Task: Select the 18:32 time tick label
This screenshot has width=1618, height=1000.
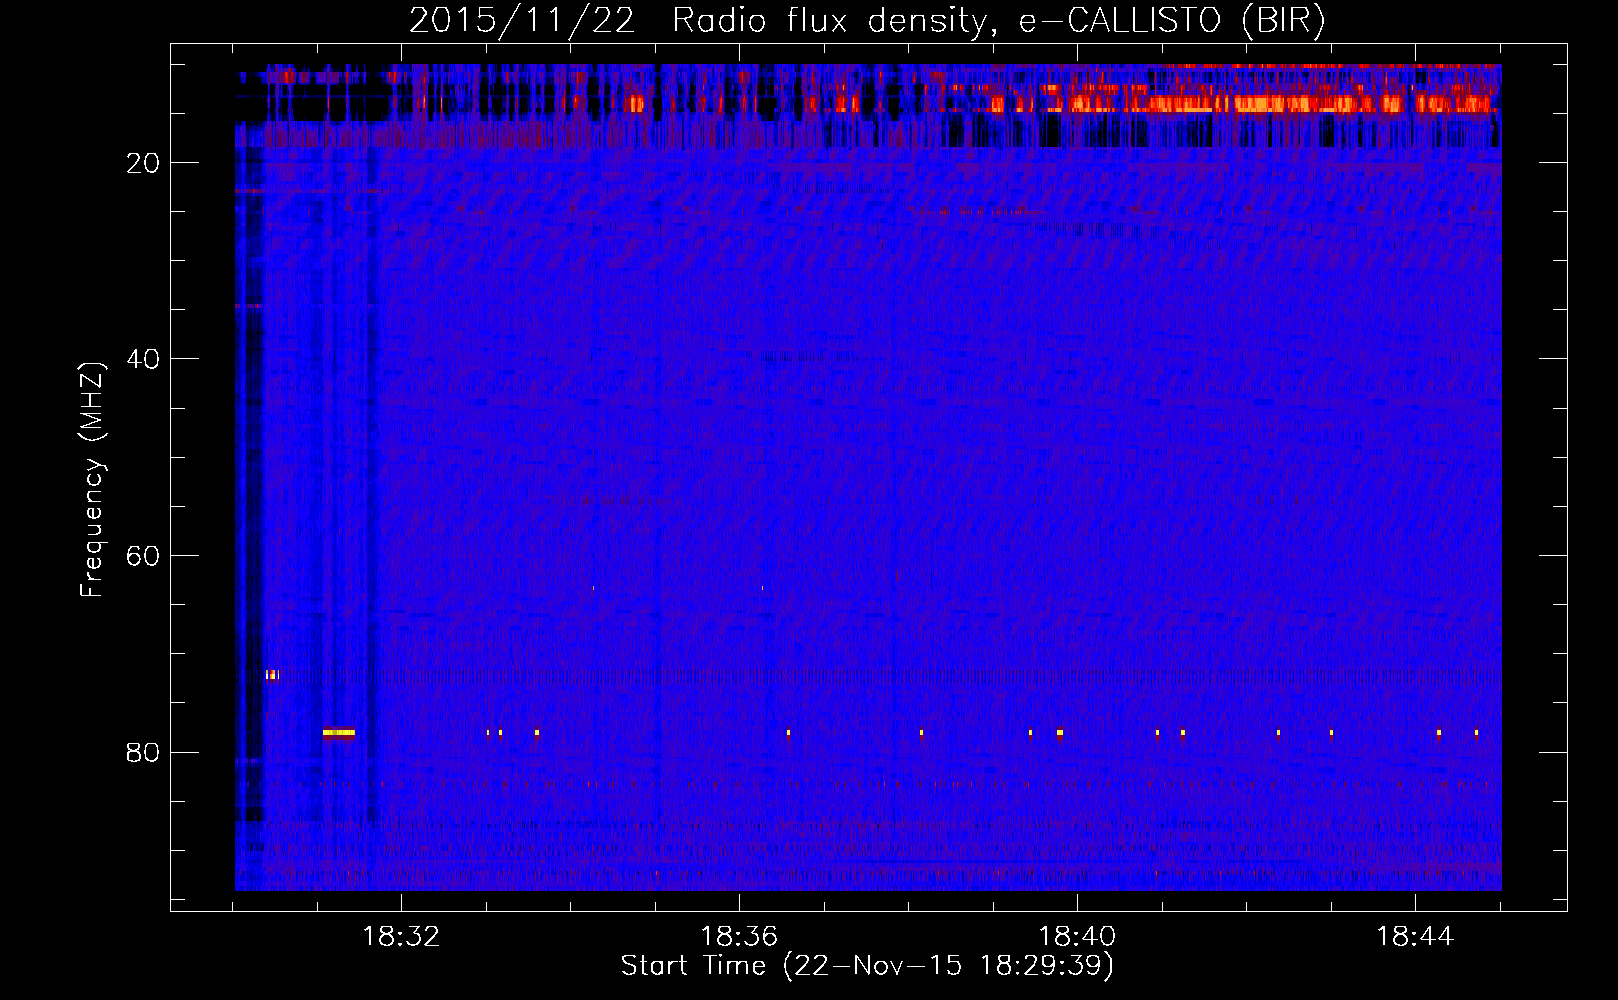Action: (x=401, y=937)
